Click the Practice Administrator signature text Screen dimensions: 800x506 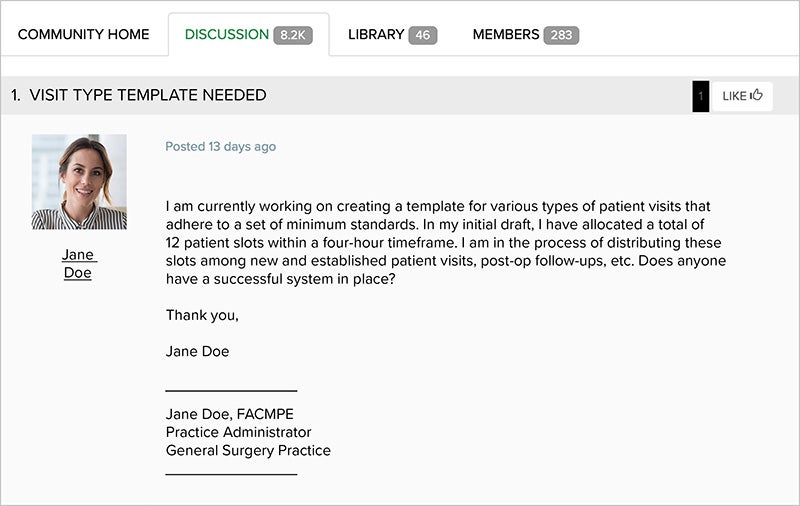(239, 433)
